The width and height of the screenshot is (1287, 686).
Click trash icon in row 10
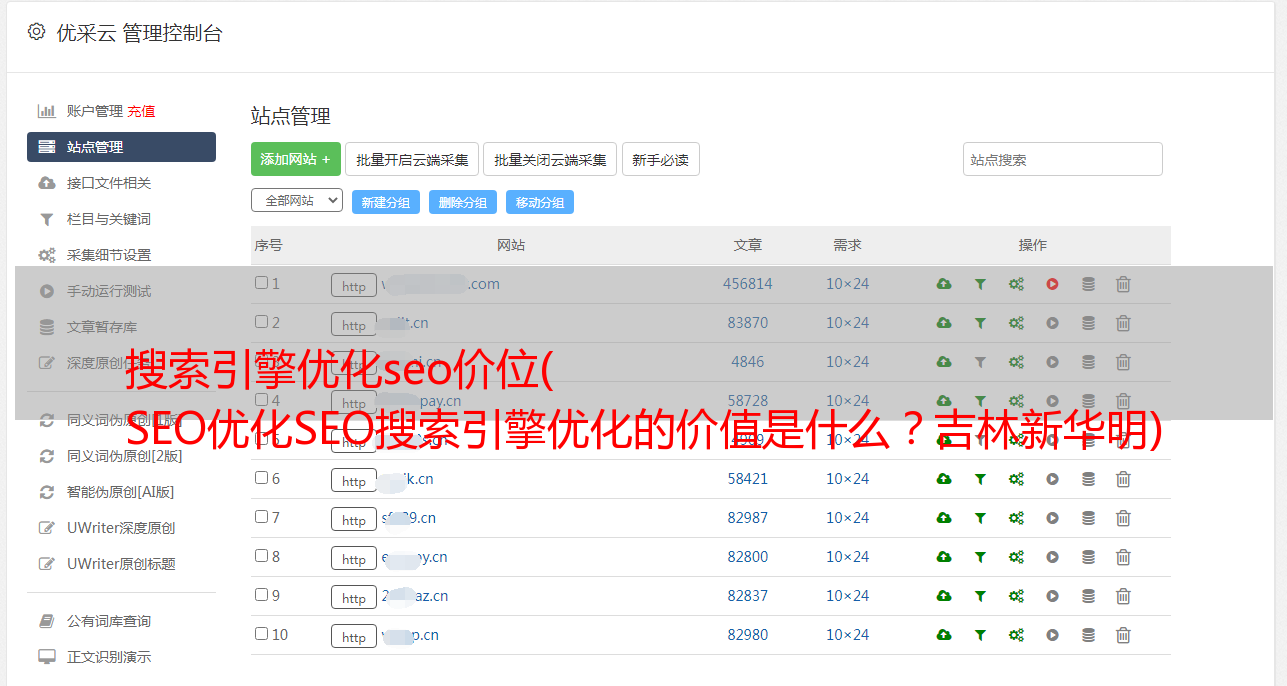pyautogui.click(x=1123, y=635)
